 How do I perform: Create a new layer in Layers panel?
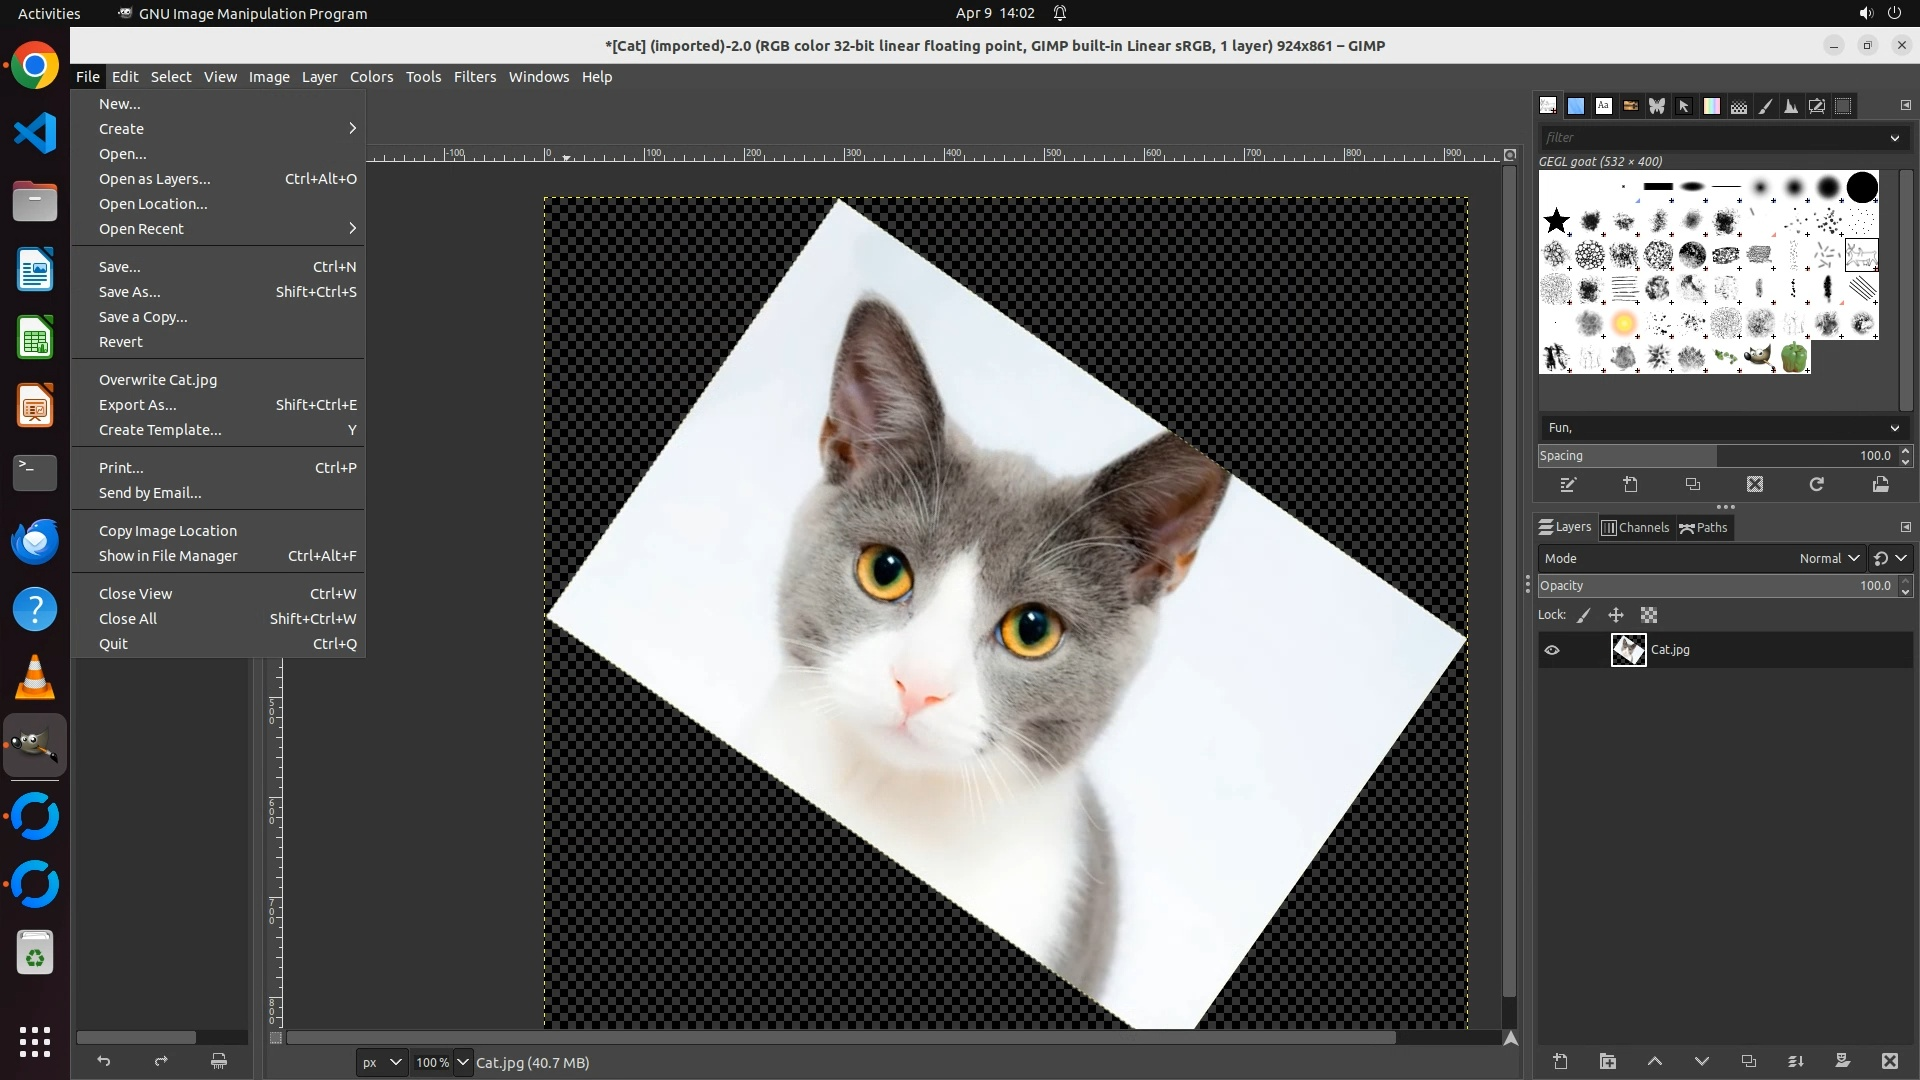[x=1560, y=1061]
